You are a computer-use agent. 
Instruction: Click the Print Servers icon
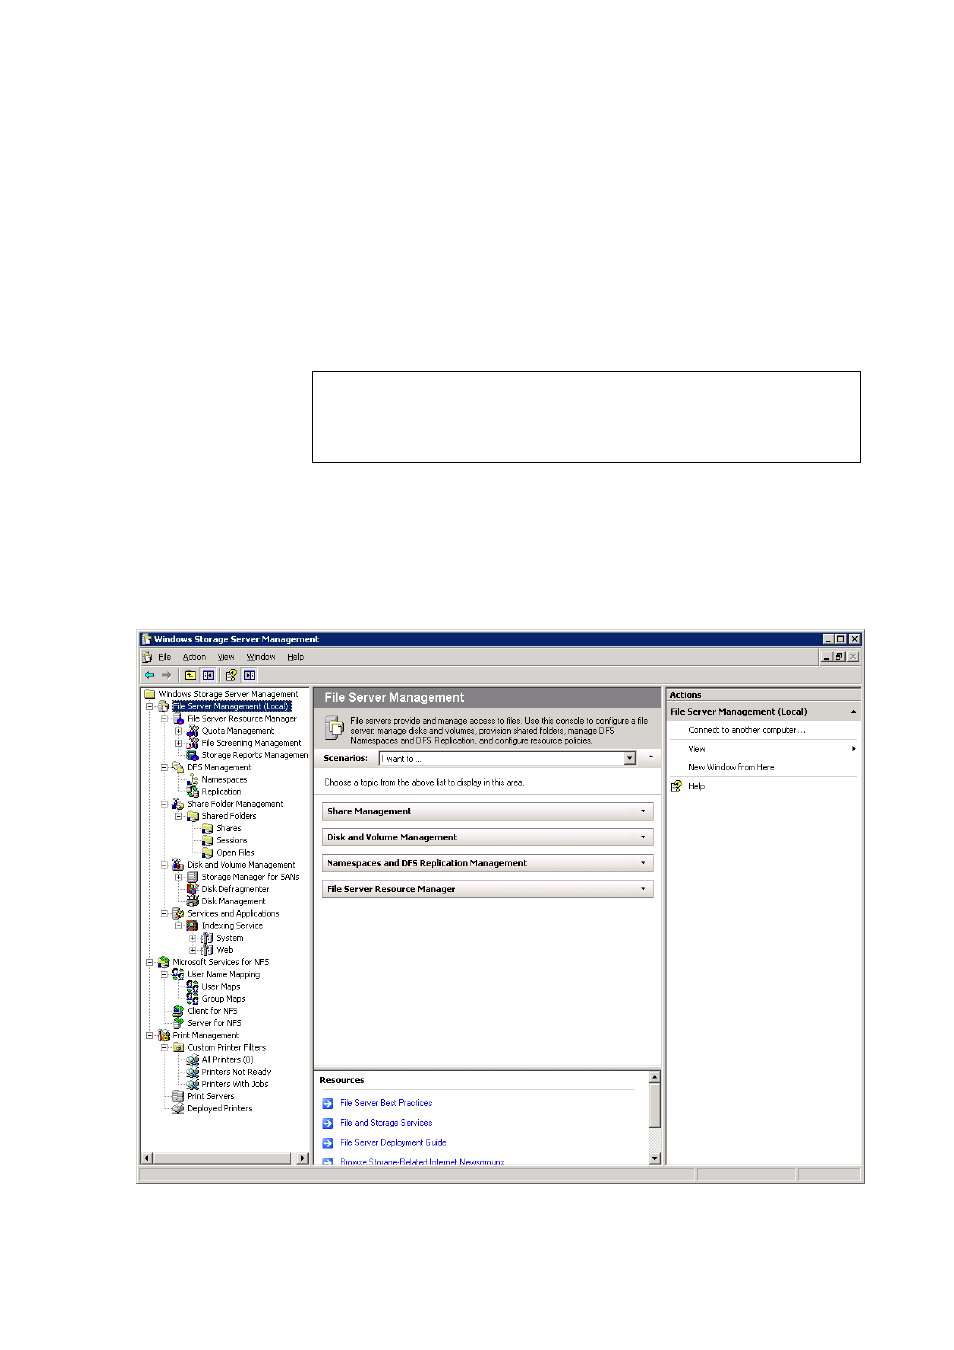[178, 1096]
